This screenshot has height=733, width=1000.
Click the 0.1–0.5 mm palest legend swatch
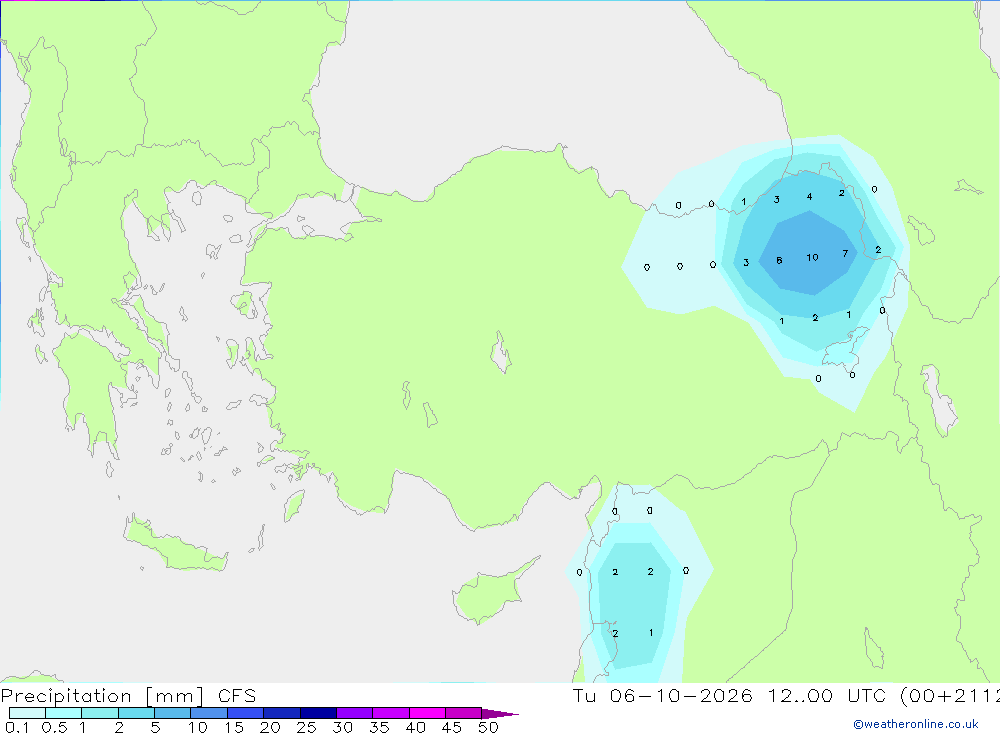pyautogui.click(x=27, y=713)
